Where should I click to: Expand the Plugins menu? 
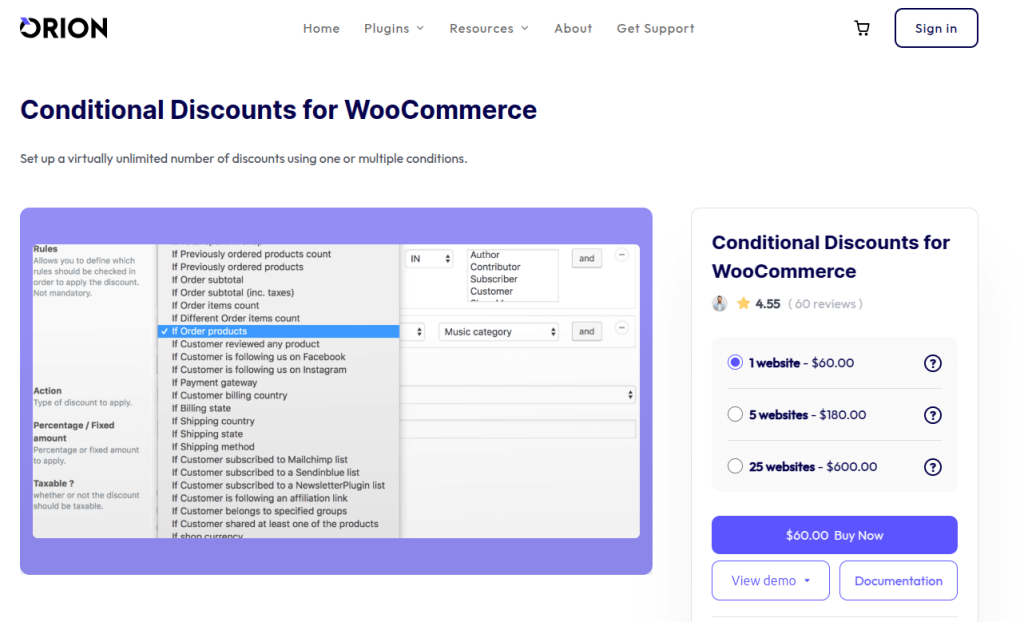[394, 28]
